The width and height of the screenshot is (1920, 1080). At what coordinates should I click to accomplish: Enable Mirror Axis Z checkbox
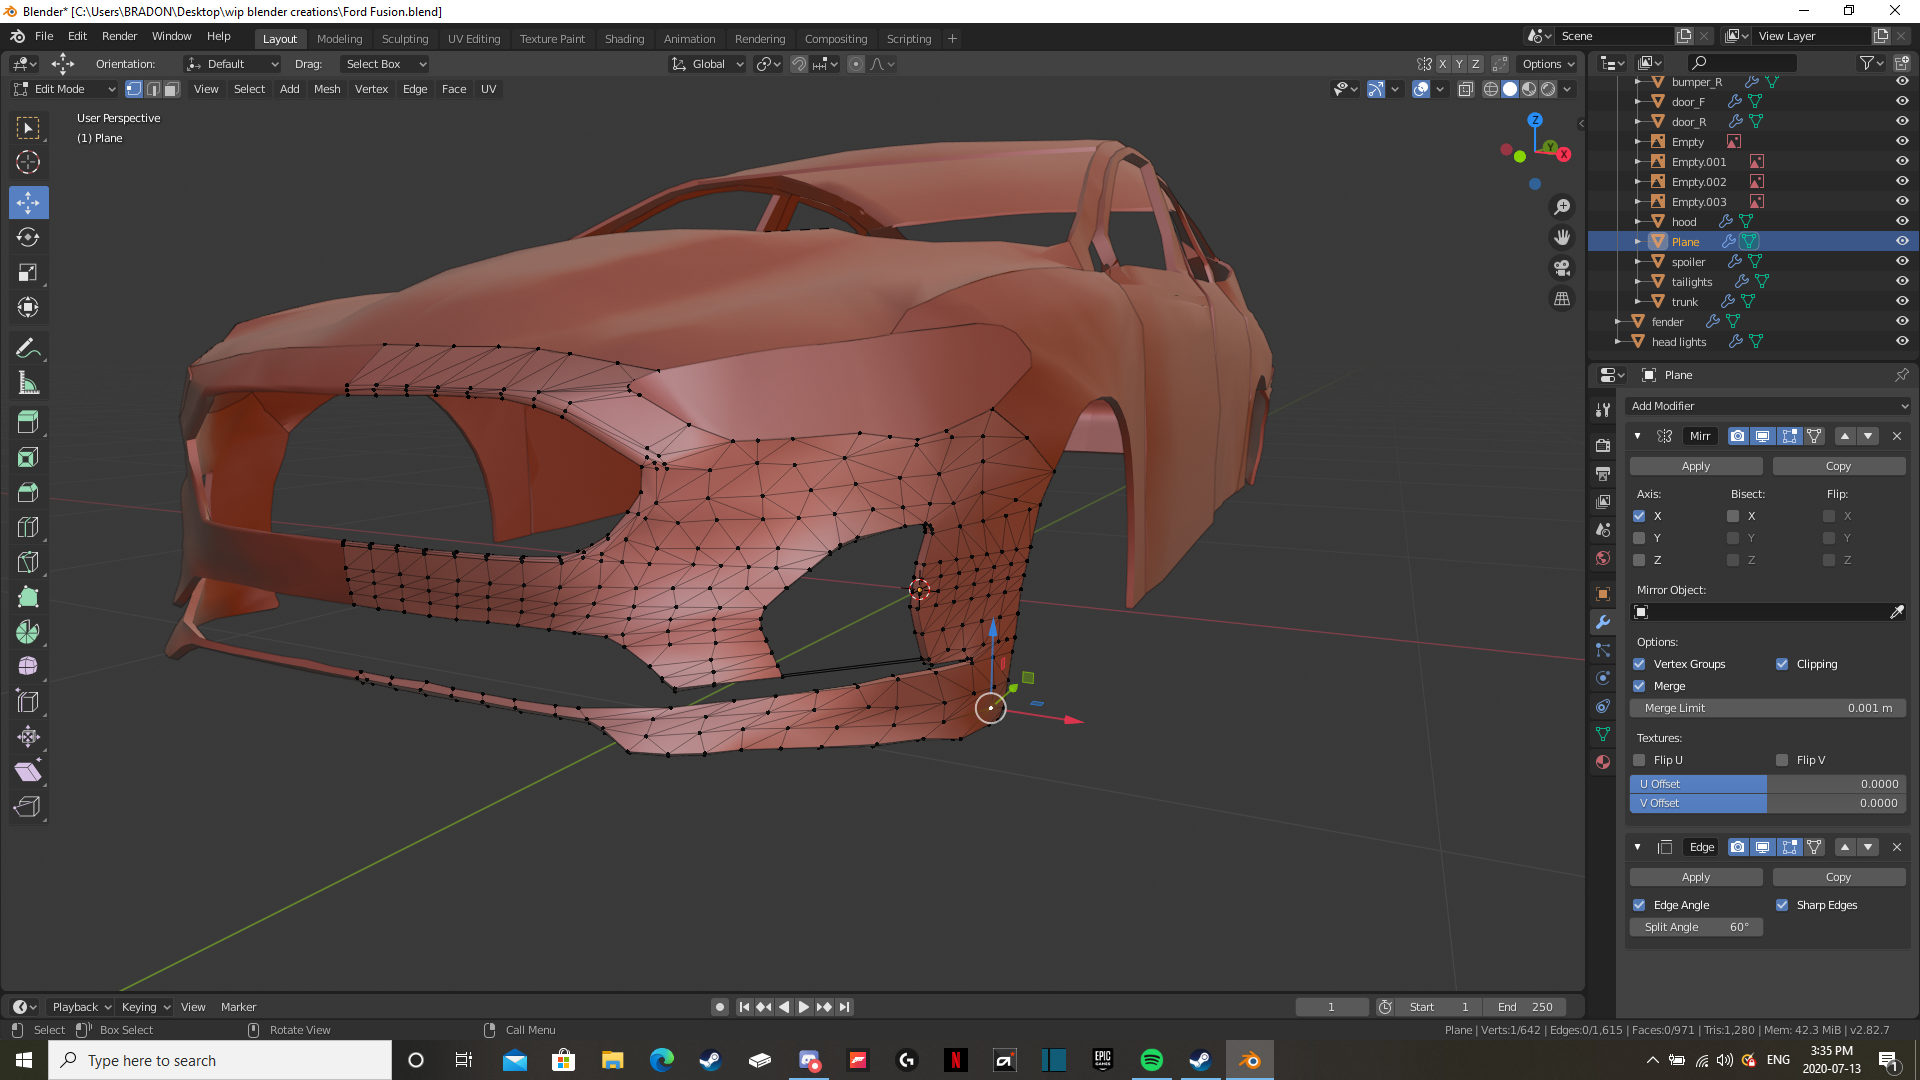coord(1639,560)
